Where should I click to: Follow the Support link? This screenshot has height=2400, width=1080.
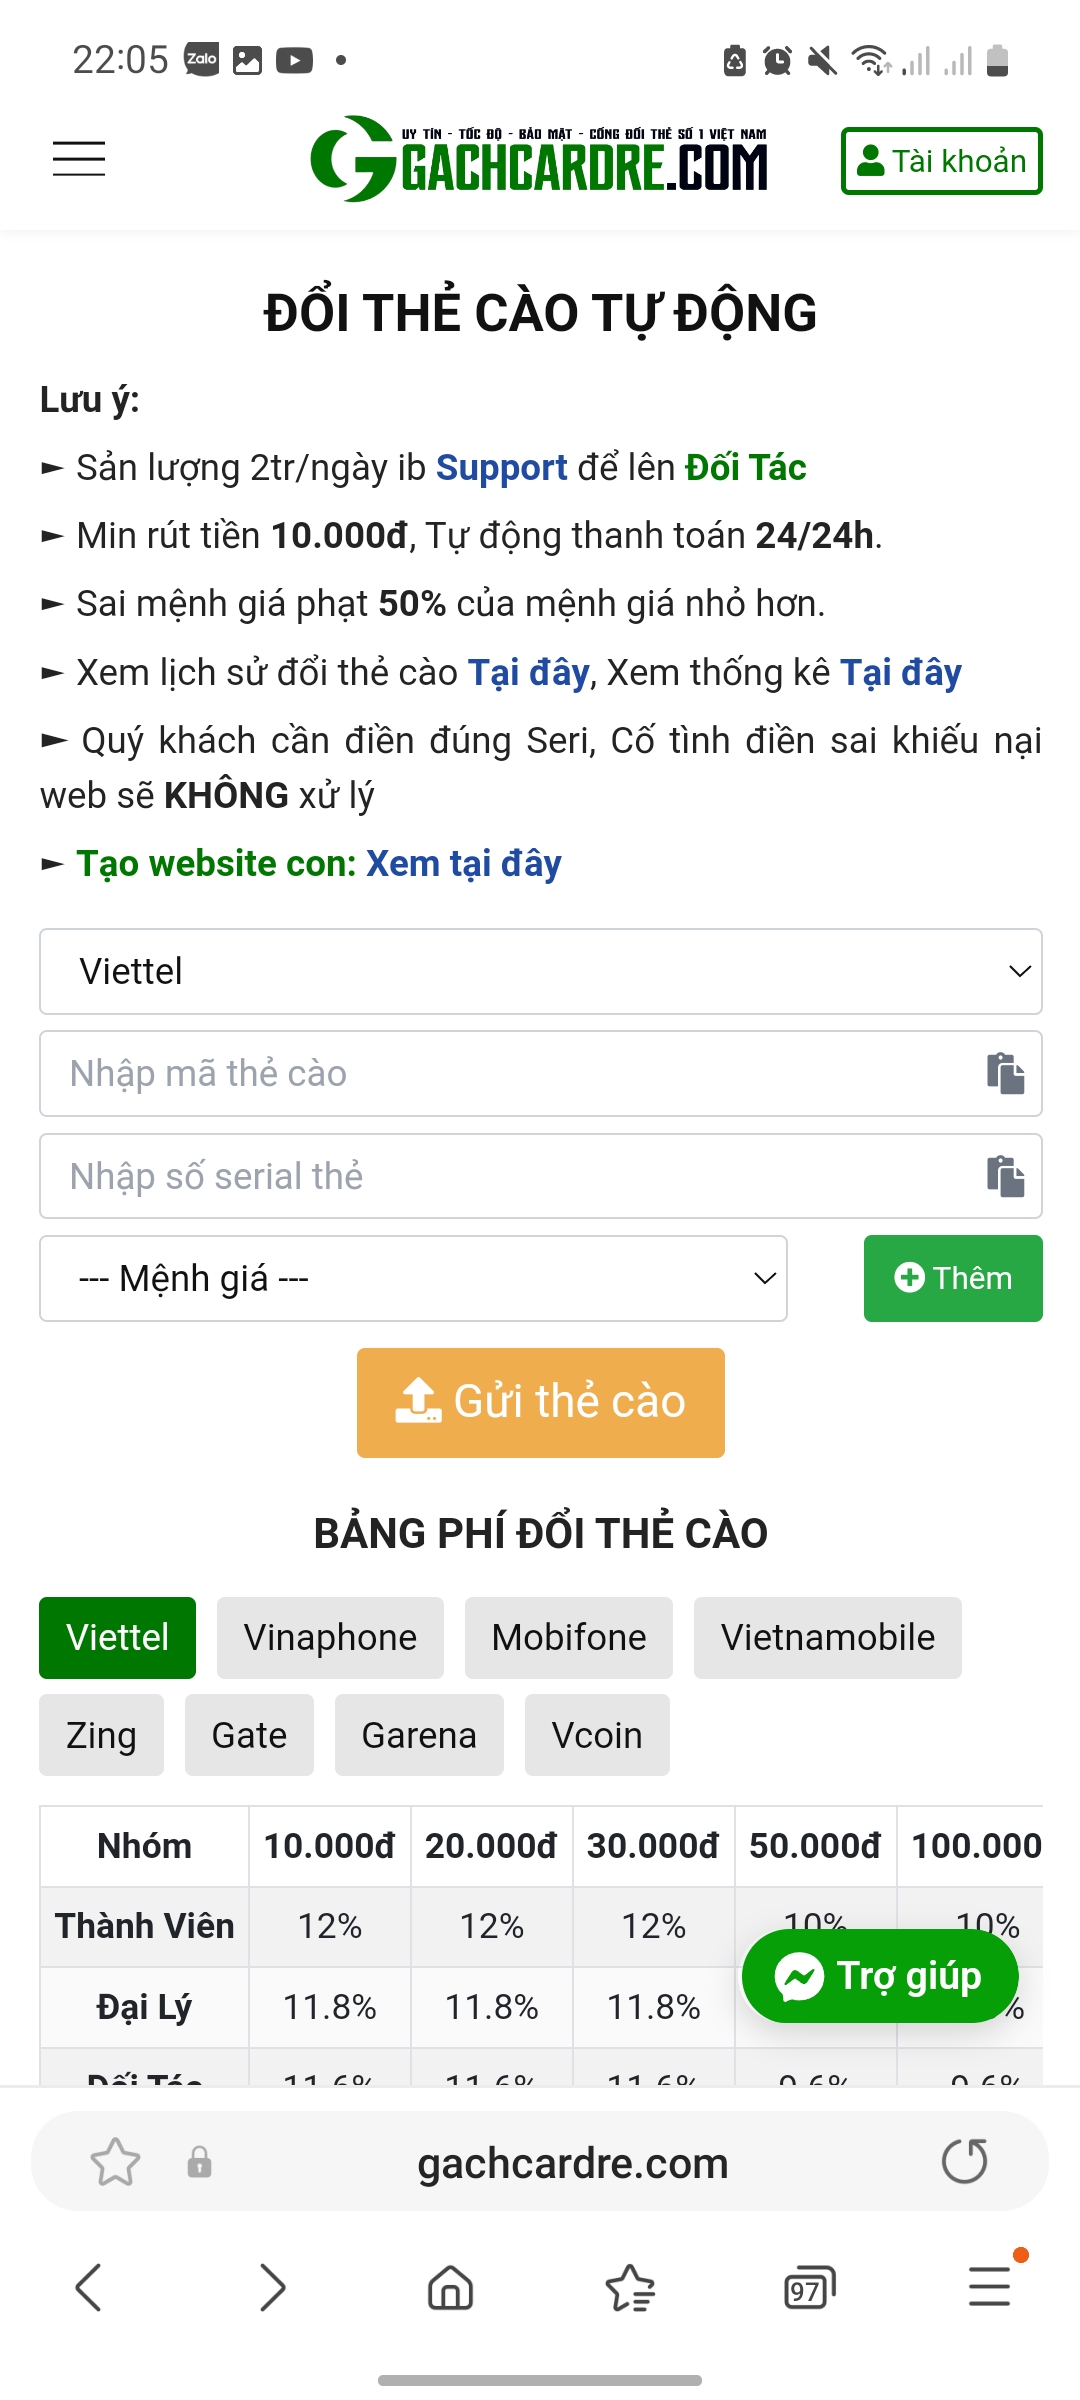point(501,468)
